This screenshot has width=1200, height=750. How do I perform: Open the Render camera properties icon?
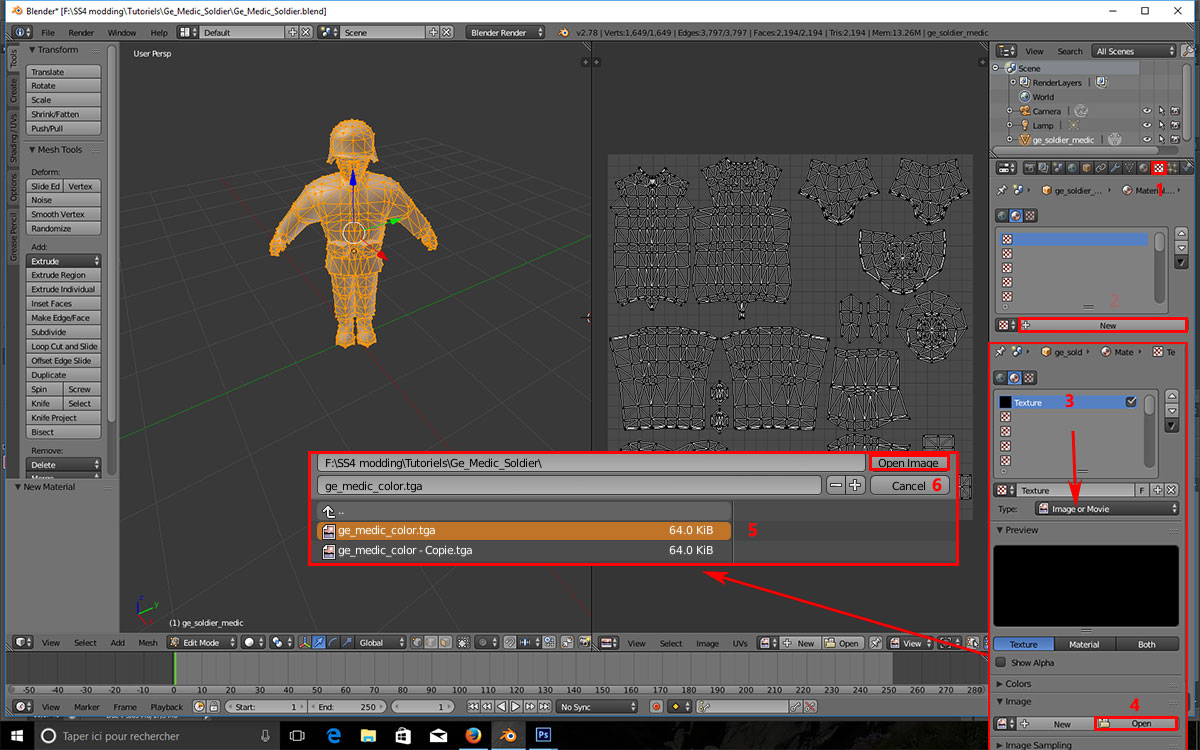[1030, 168]
